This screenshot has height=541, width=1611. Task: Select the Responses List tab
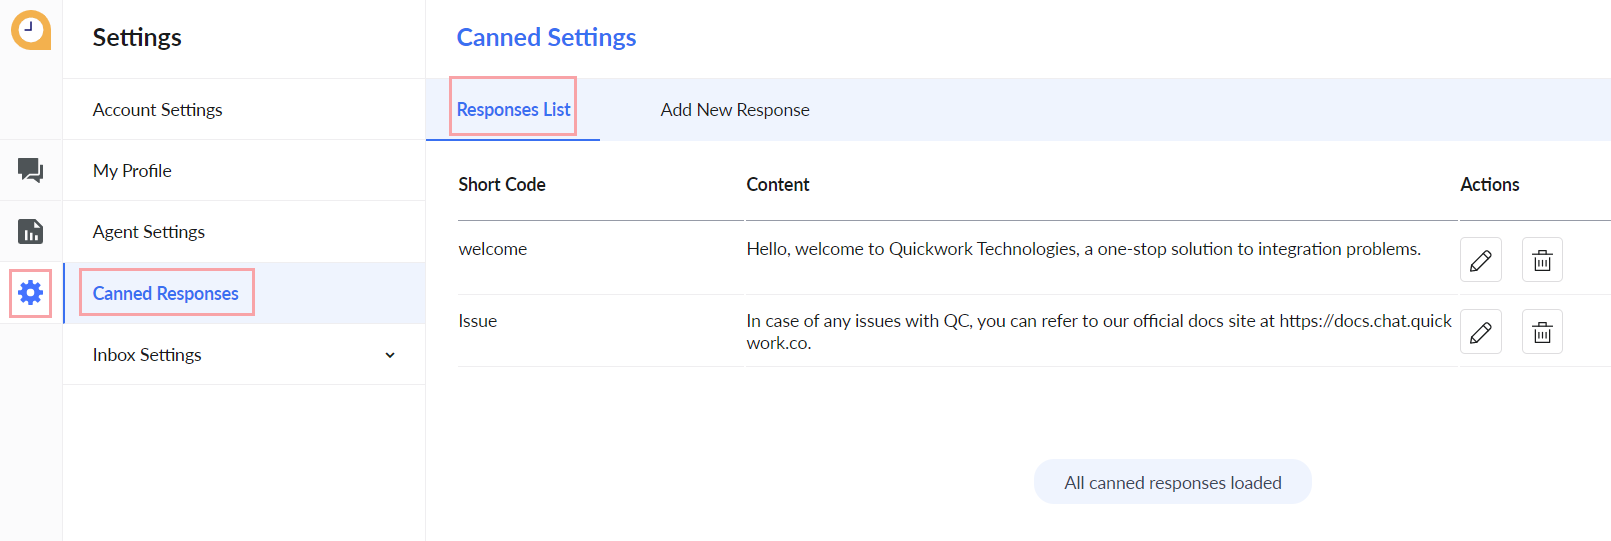[x=513, y=110]
